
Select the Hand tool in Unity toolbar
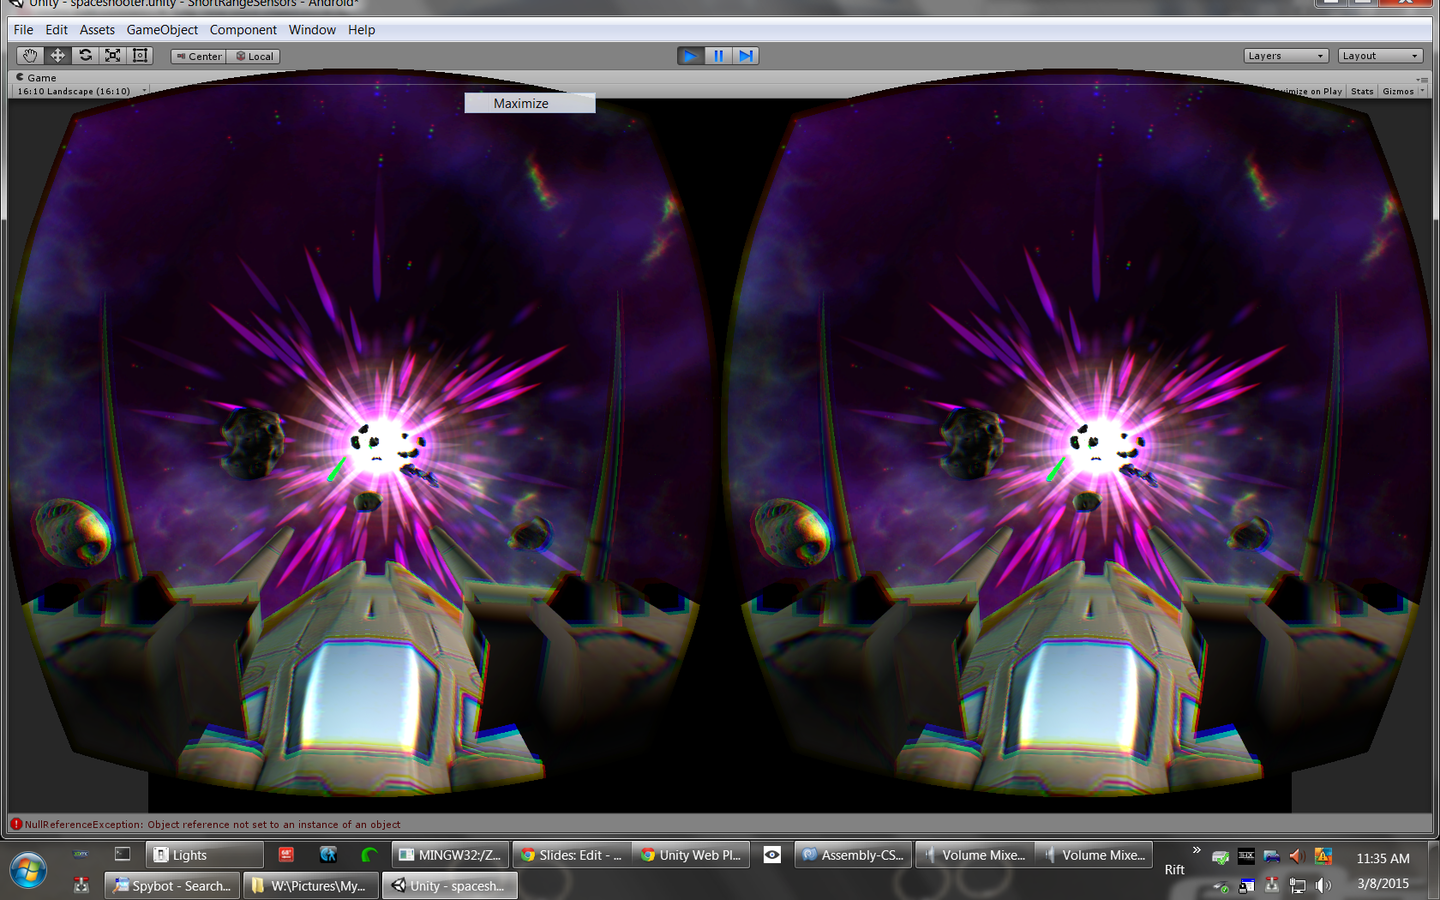[30, 56]
